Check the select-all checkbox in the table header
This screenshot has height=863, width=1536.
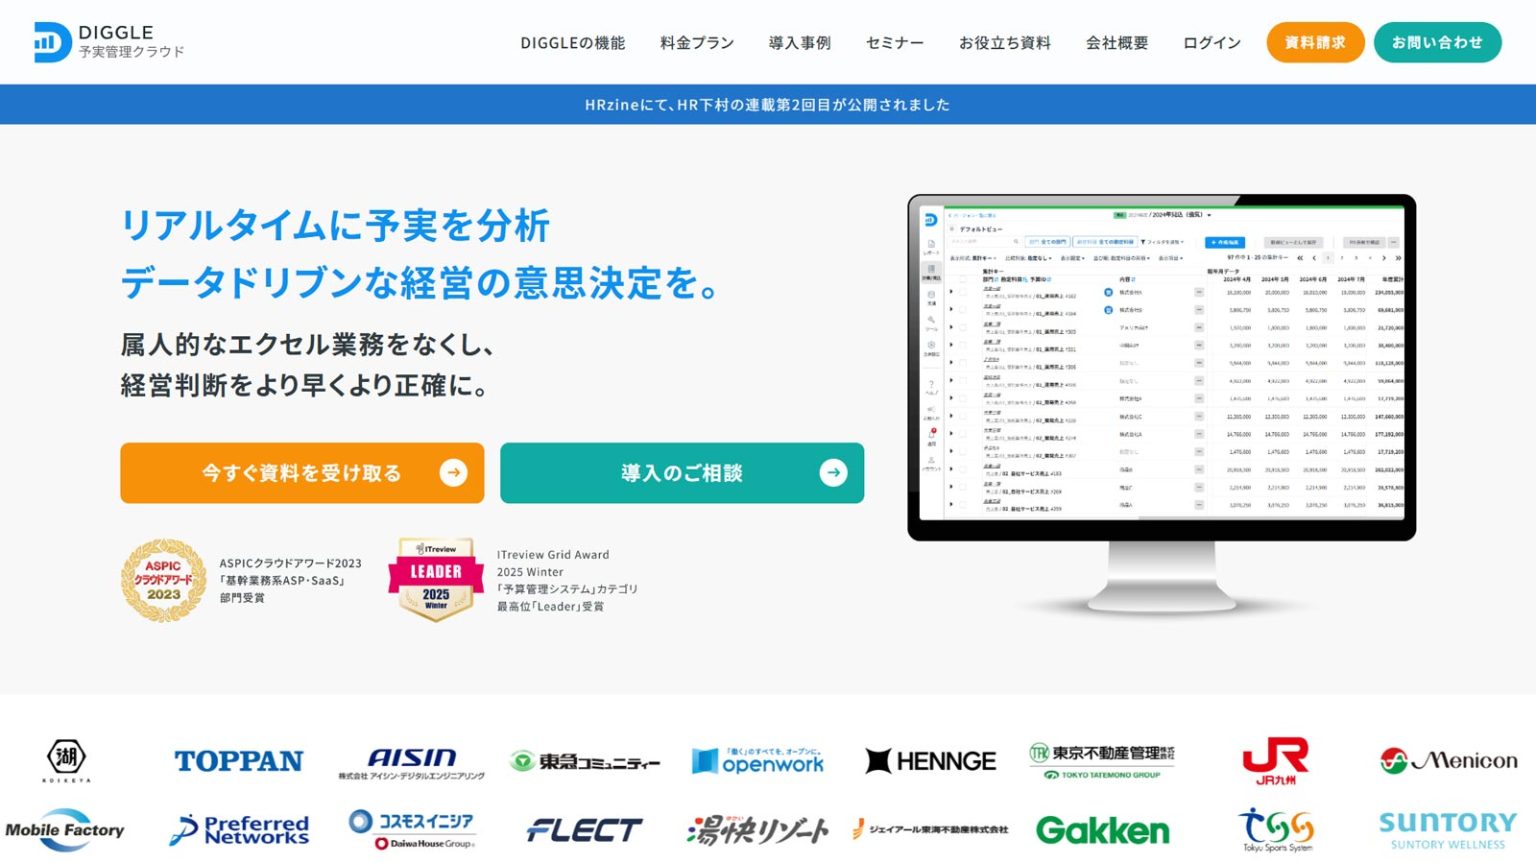pyautogui.click(x=961, y=279)
